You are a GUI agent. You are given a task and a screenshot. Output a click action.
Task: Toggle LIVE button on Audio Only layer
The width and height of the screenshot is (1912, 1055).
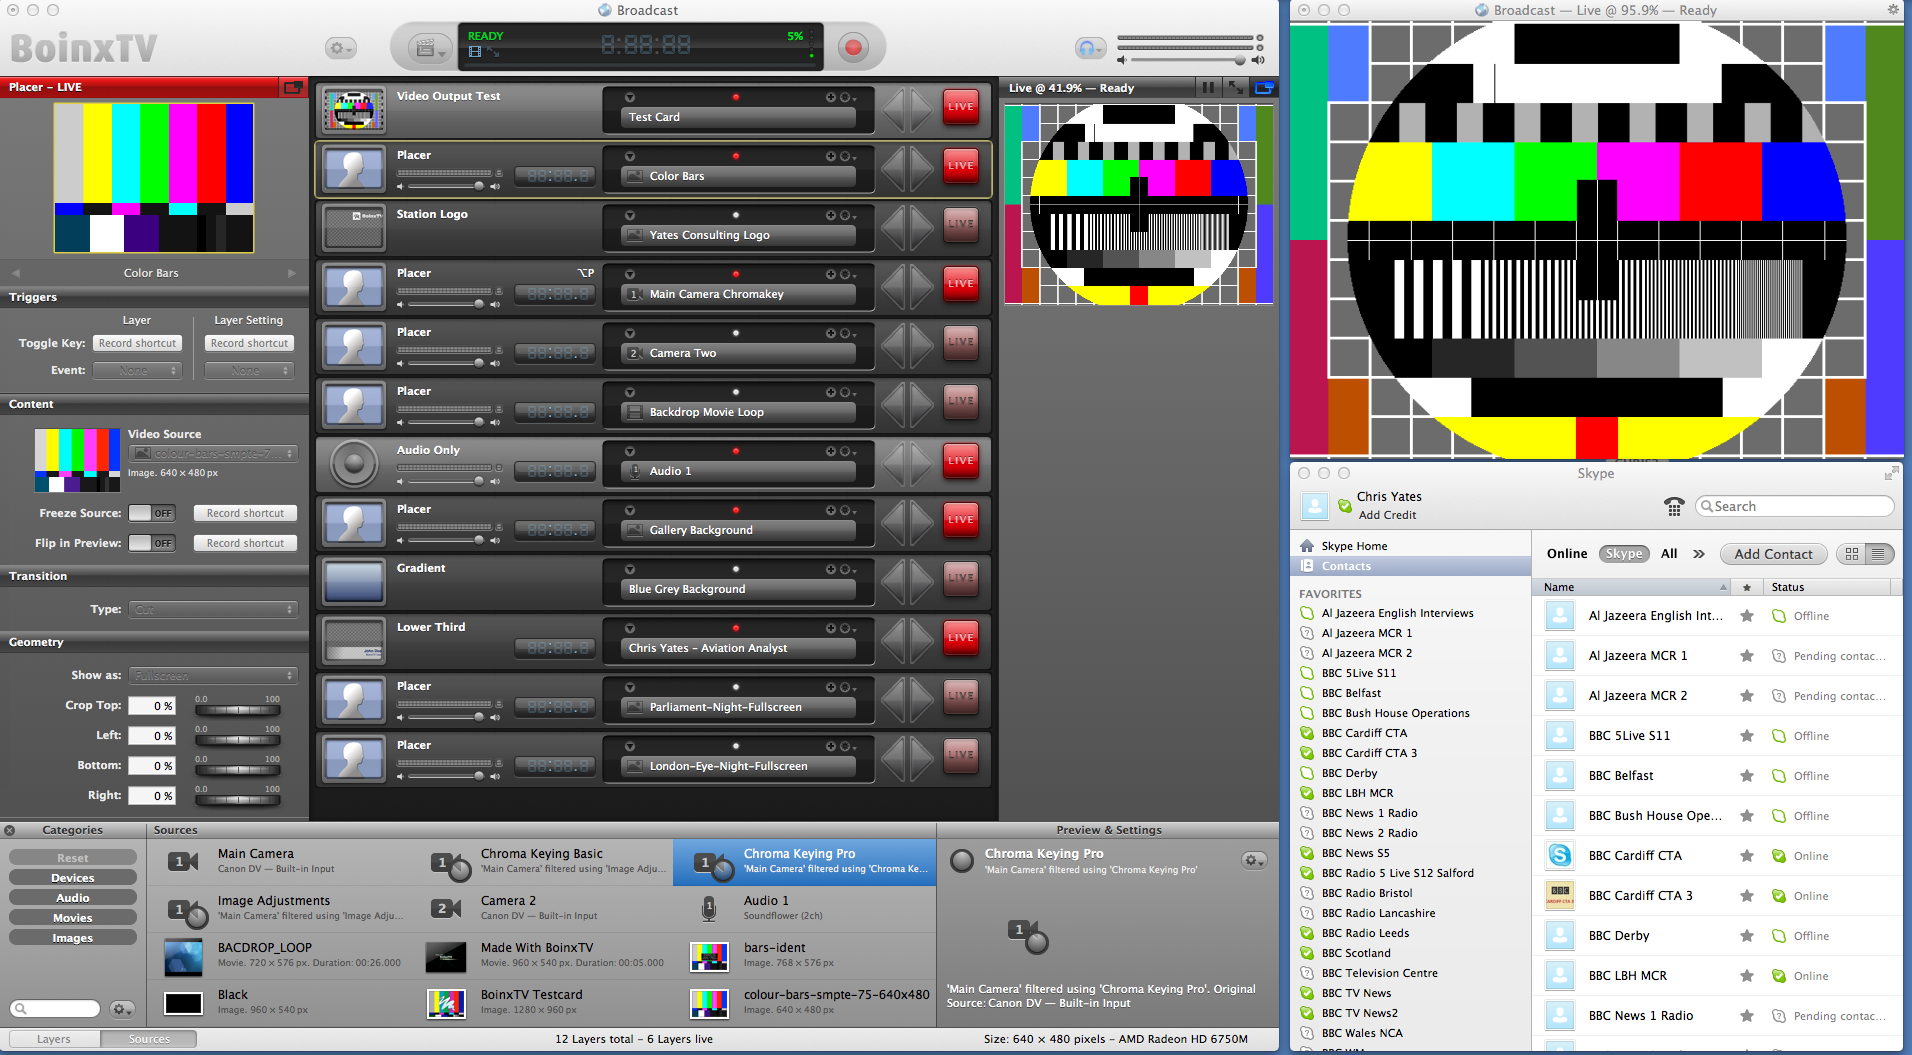click(x=961, y=460)
